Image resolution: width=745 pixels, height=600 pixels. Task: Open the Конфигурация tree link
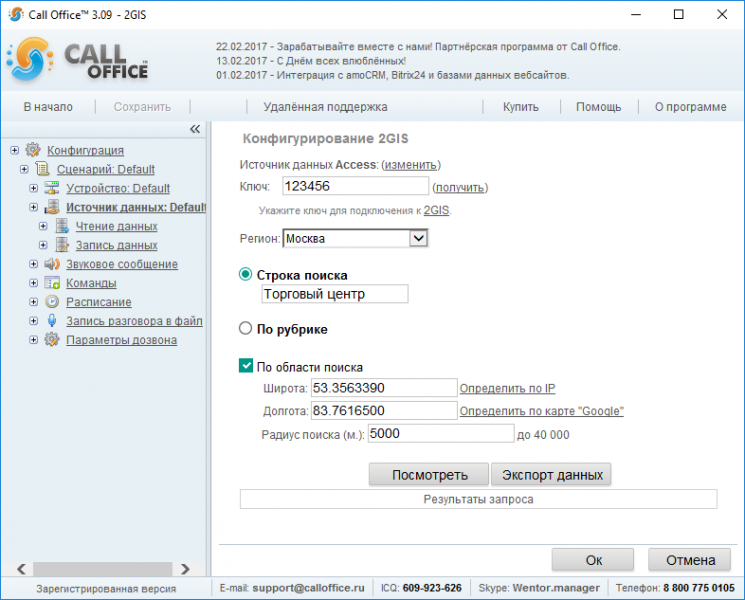tap(86, 150)
